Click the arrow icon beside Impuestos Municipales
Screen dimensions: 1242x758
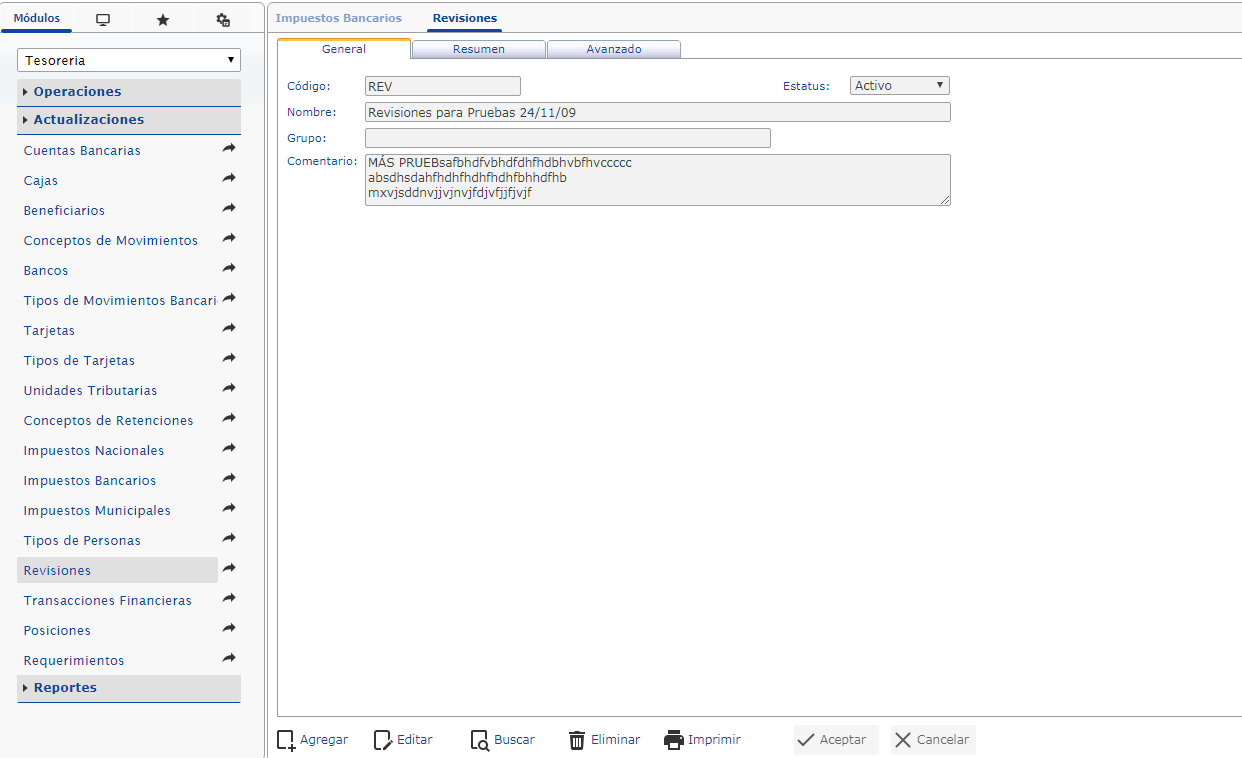click(x=229, y=509)
